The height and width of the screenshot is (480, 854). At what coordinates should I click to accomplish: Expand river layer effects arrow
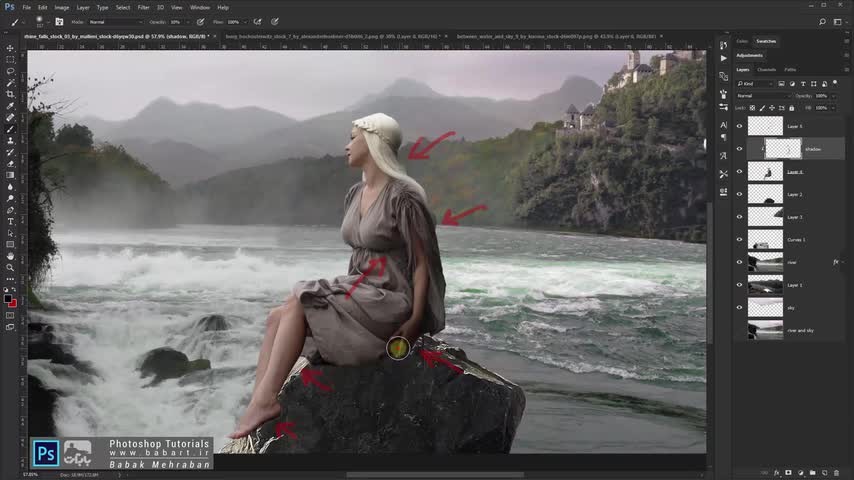point(844,262)
